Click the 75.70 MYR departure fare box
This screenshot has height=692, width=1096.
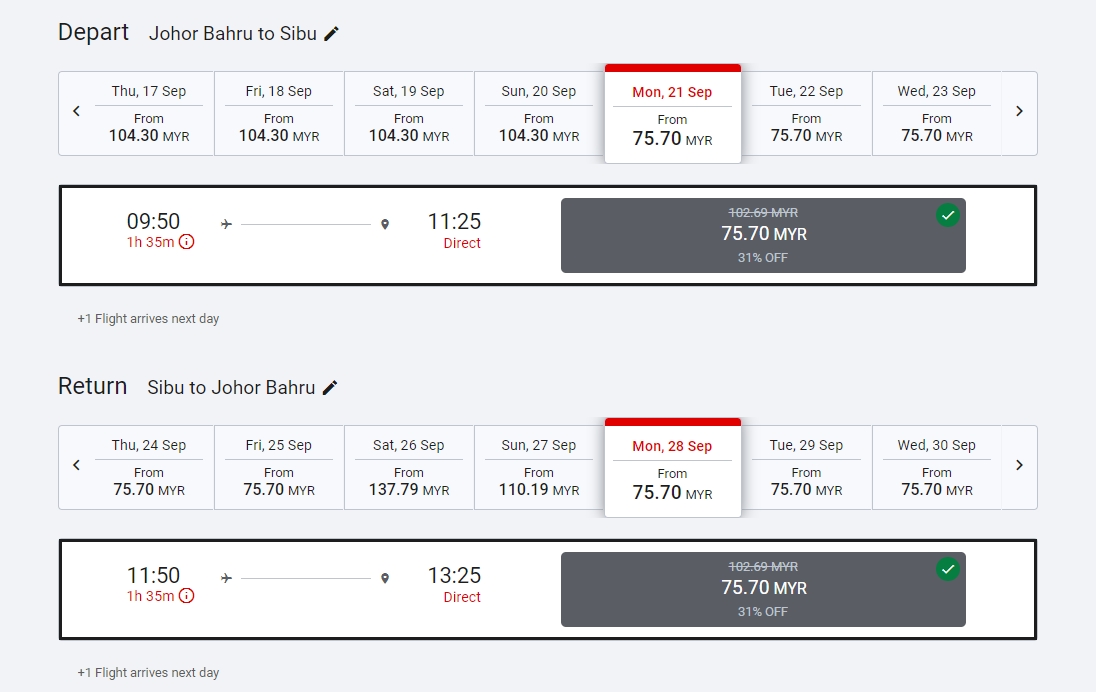click(763, 236)
